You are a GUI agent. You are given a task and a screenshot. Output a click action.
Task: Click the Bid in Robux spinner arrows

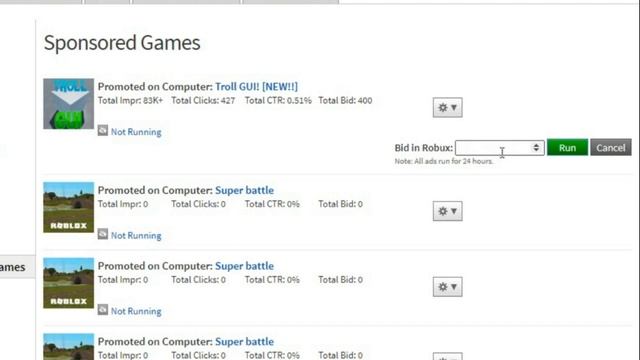coord(536,147)
